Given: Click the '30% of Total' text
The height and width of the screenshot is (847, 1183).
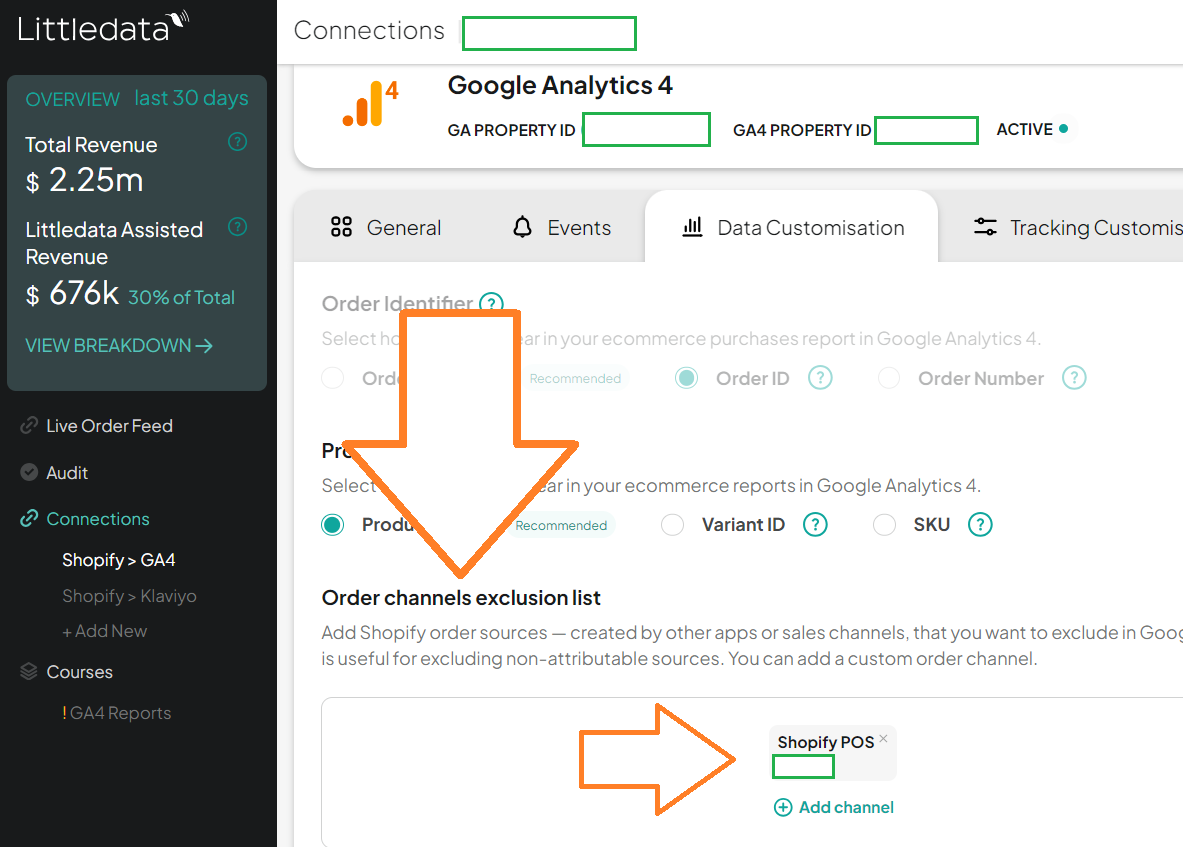Looking at the screenshot, I should point(181,297).
